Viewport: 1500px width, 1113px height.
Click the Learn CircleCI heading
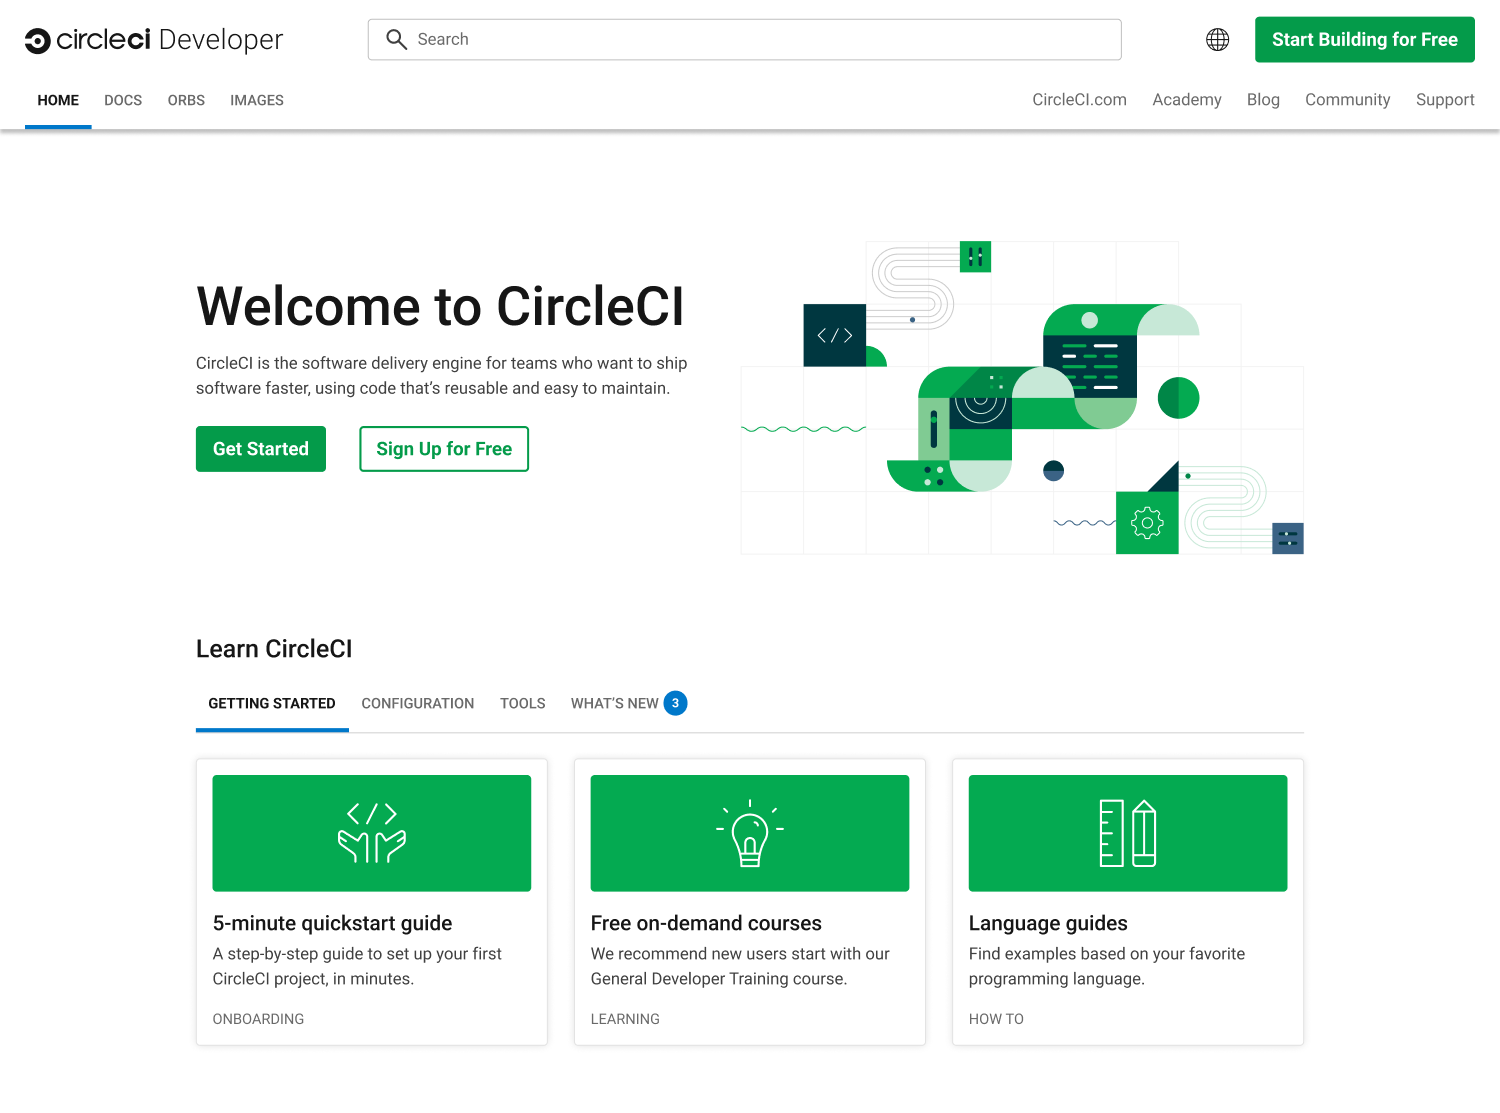coord(274,649)
